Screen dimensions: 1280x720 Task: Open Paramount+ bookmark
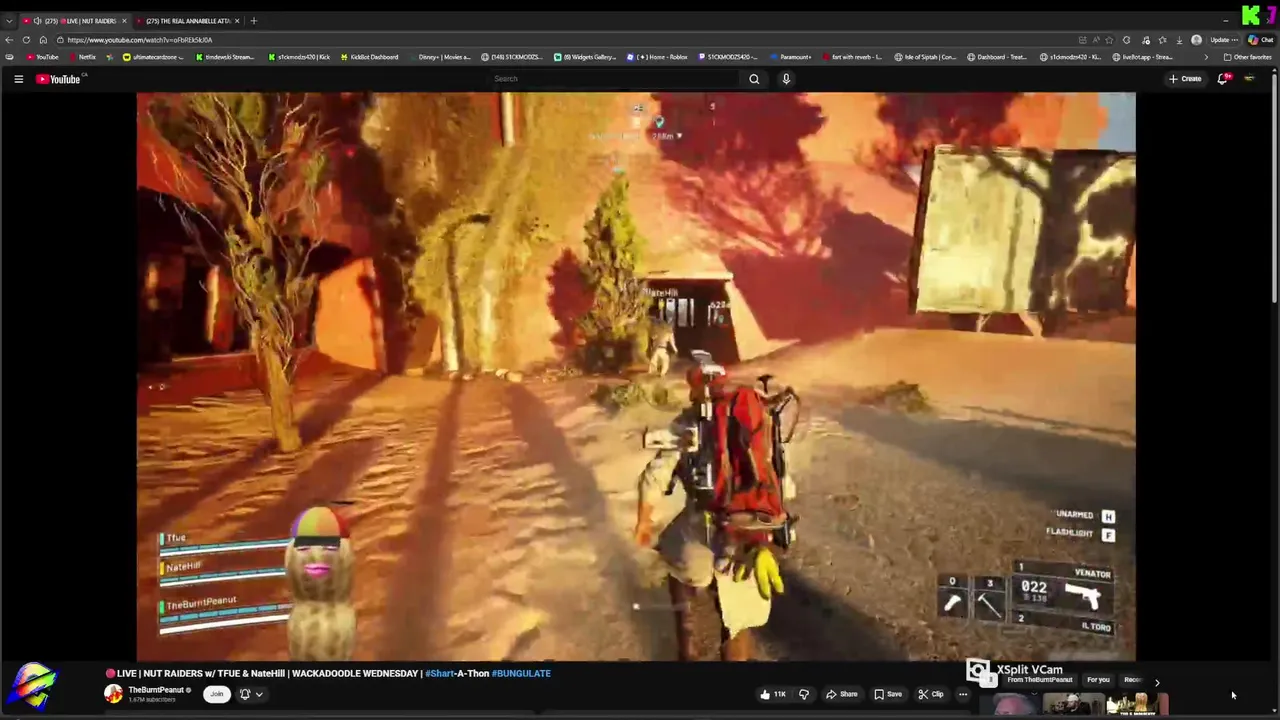(x=790, y=57)
